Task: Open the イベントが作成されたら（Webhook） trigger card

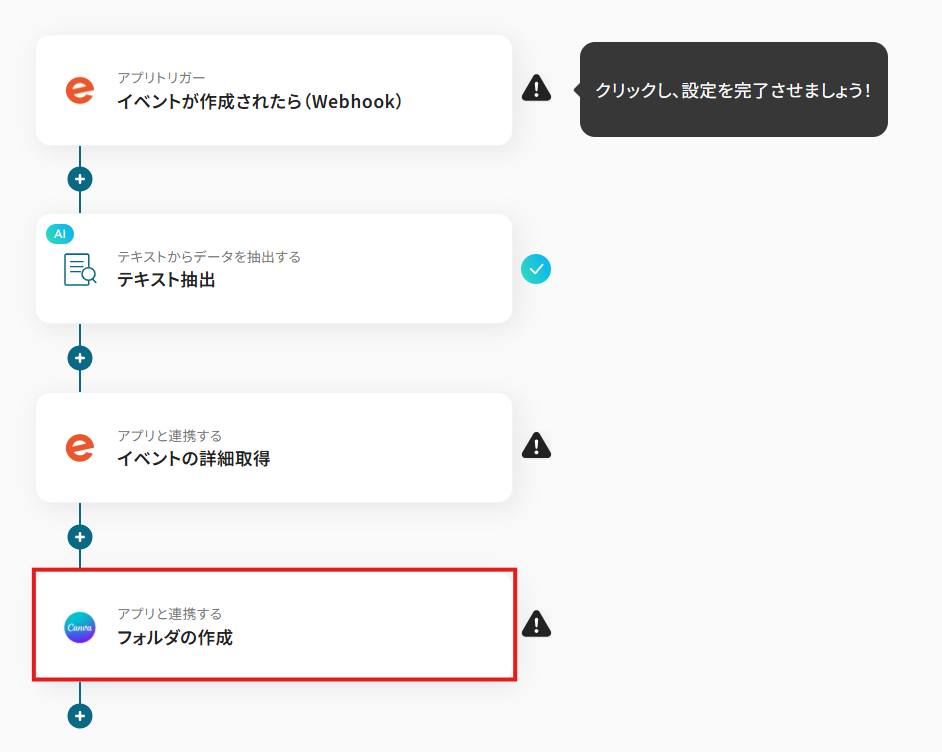Action: (x=300, y=101)
